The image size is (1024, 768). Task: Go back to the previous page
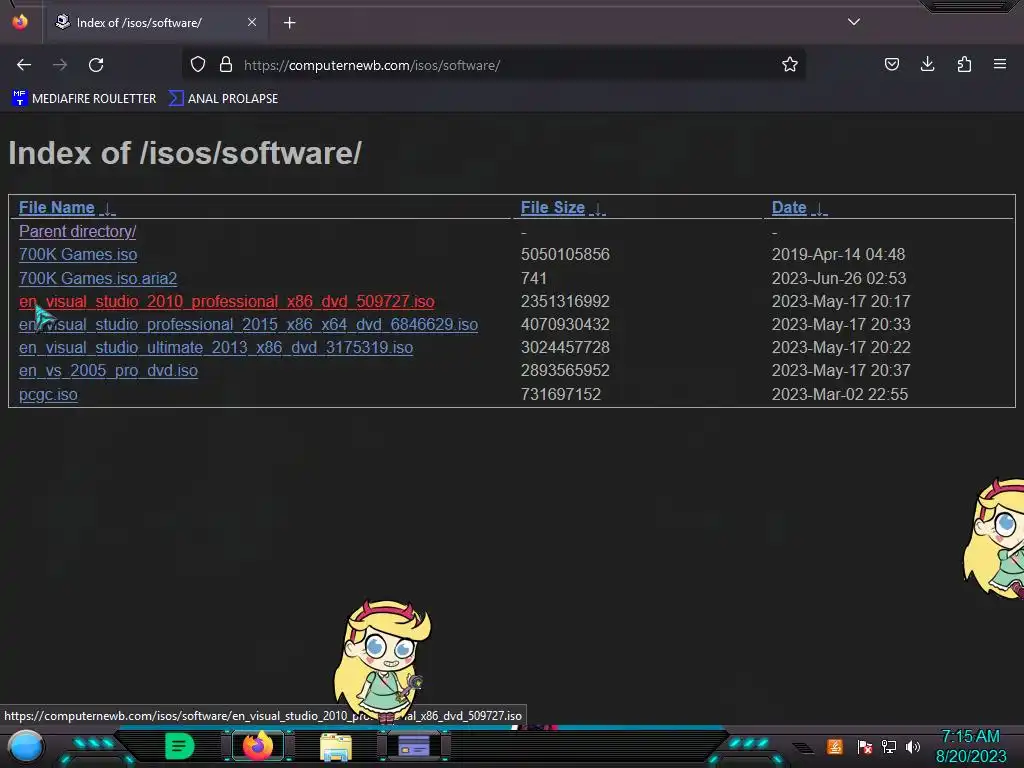pyautogui.click(x=24, y=65)
